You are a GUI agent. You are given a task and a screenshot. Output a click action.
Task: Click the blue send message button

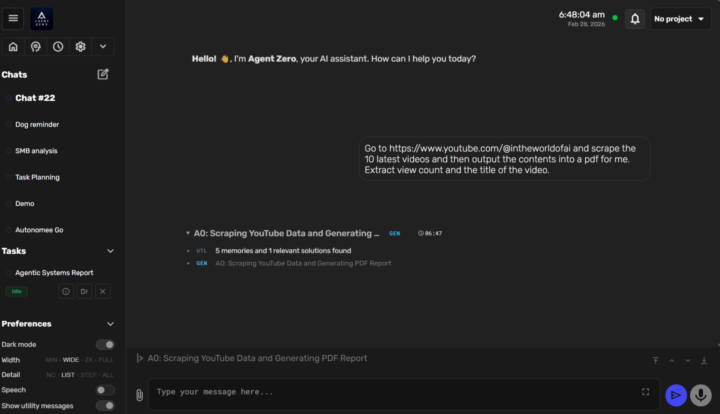tap(676, 395)
